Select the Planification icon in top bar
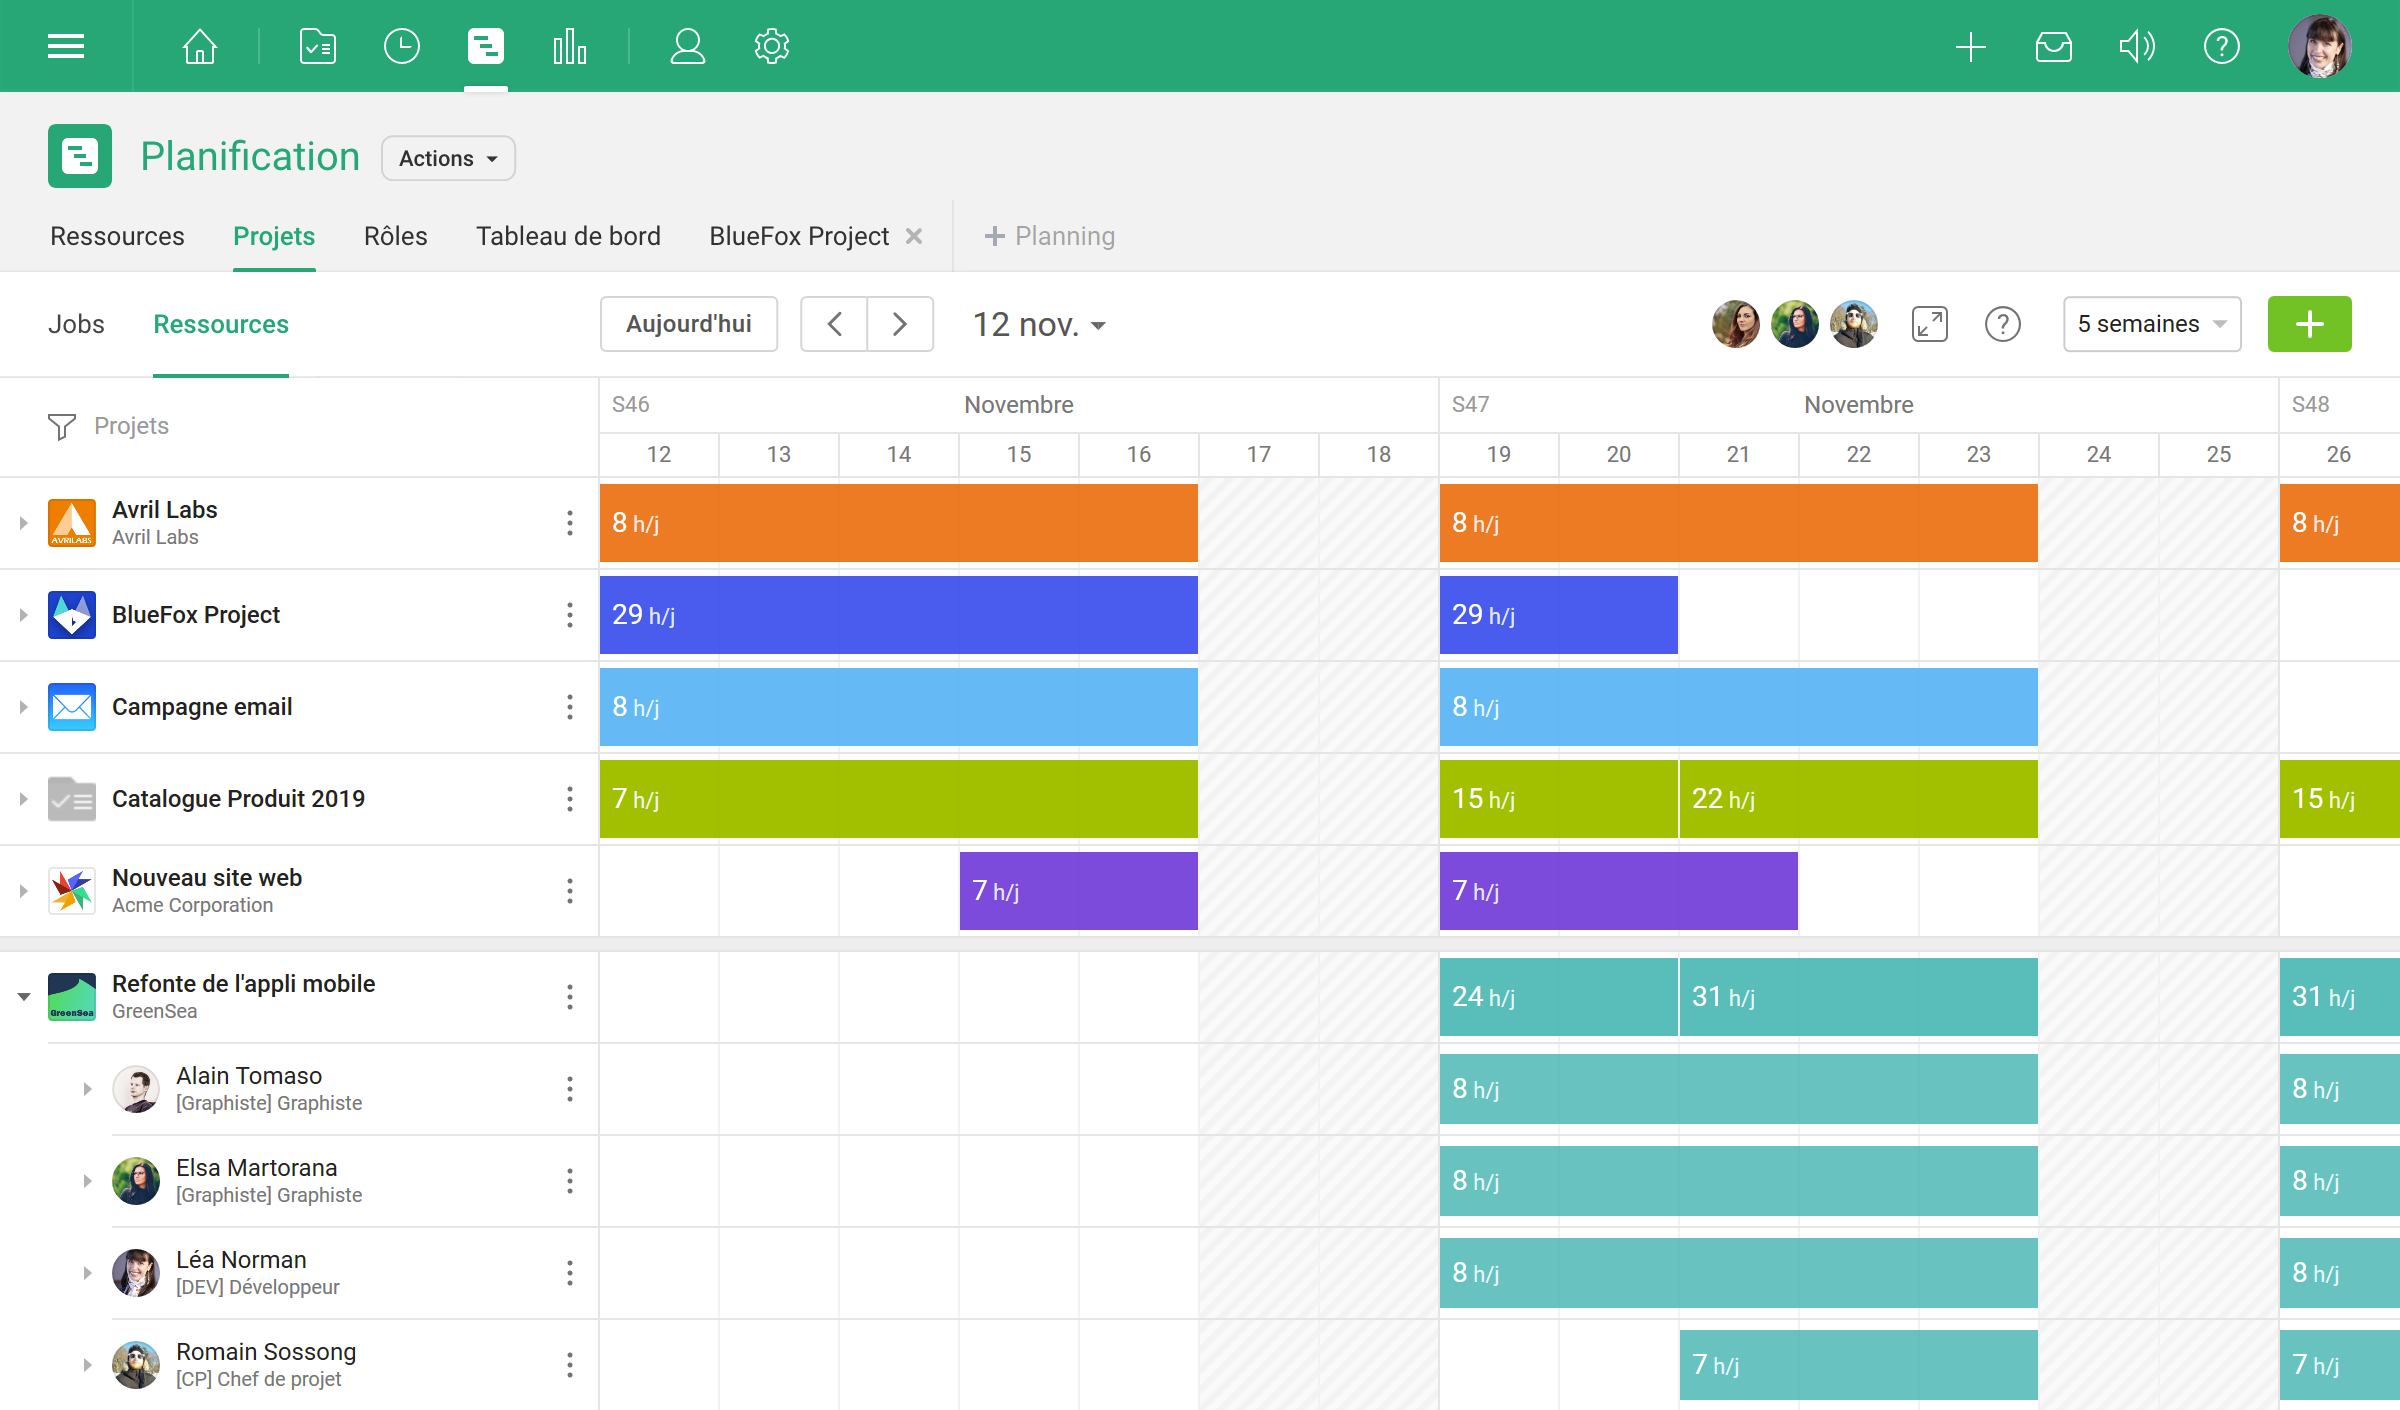 click(486, 46)
